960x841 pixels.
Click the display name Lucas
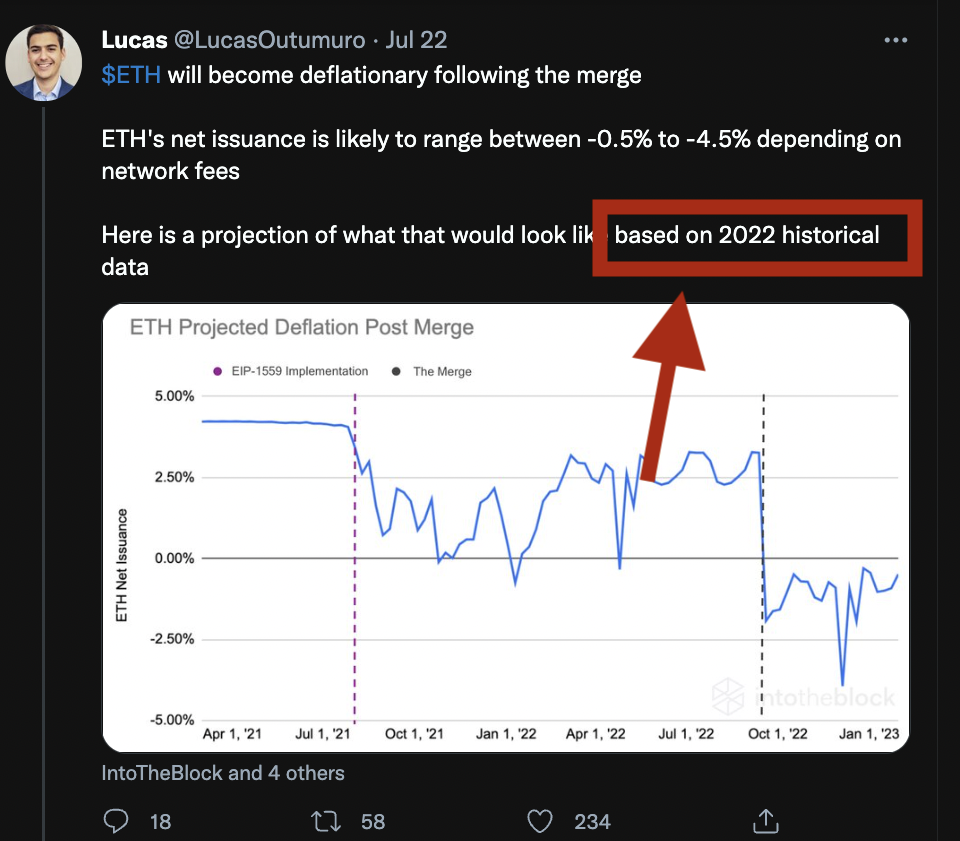tap(133, 40)
